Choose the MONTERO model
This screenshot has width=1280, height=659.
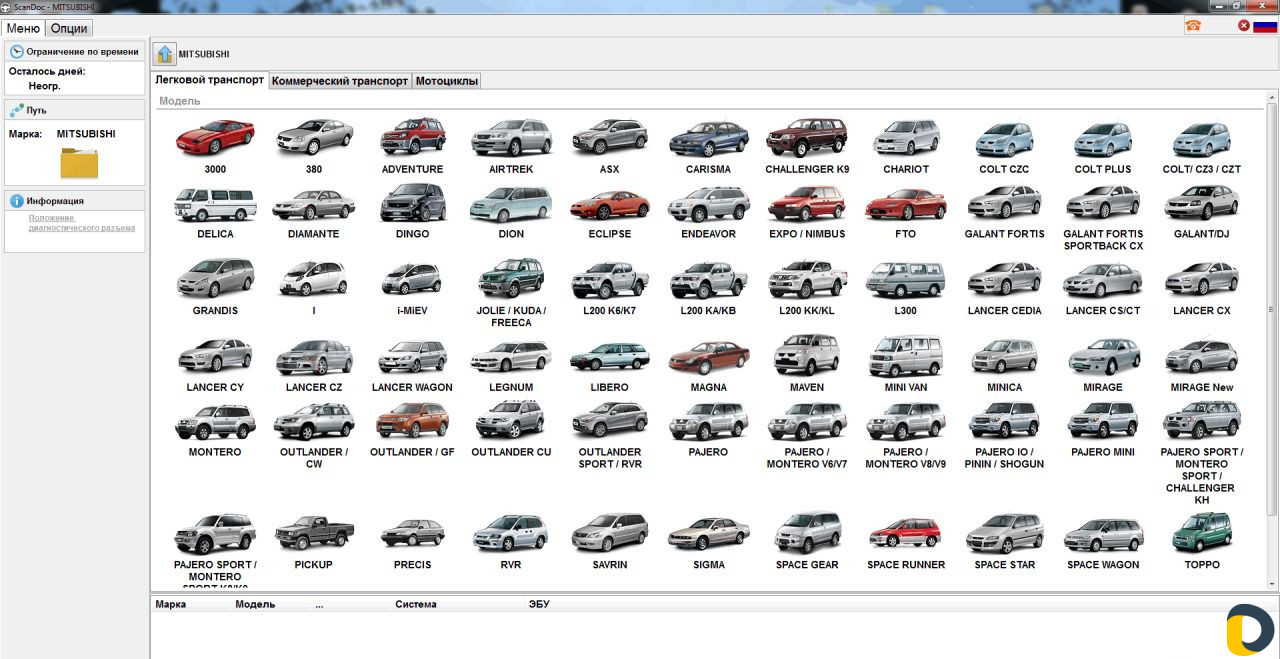tap(215, 421)
